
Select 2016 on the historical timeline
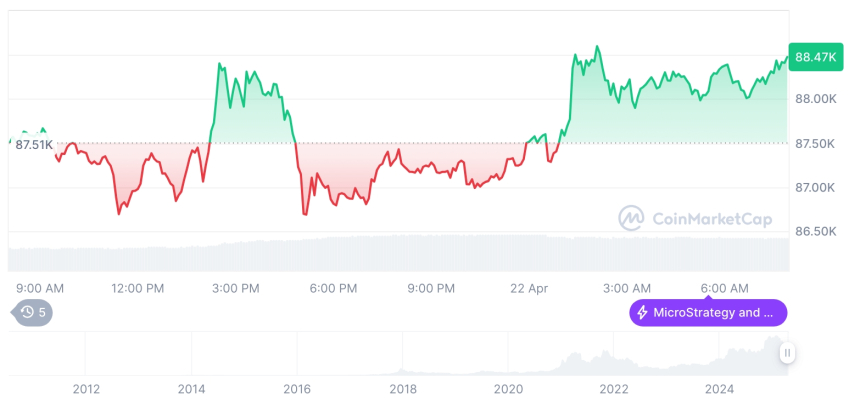[297, 388]
